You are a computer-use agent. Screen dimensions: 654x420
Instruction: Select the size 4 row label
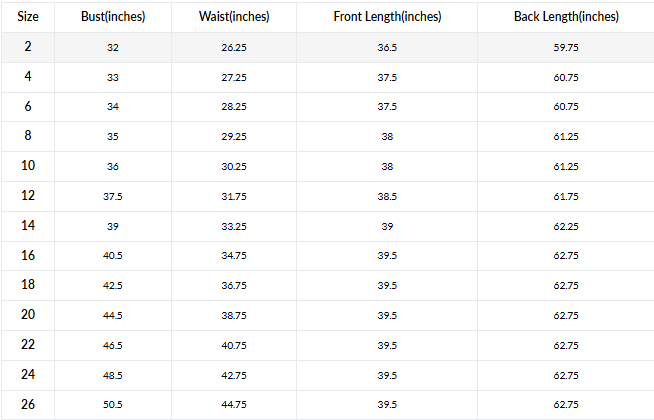[x=28, y=76]
